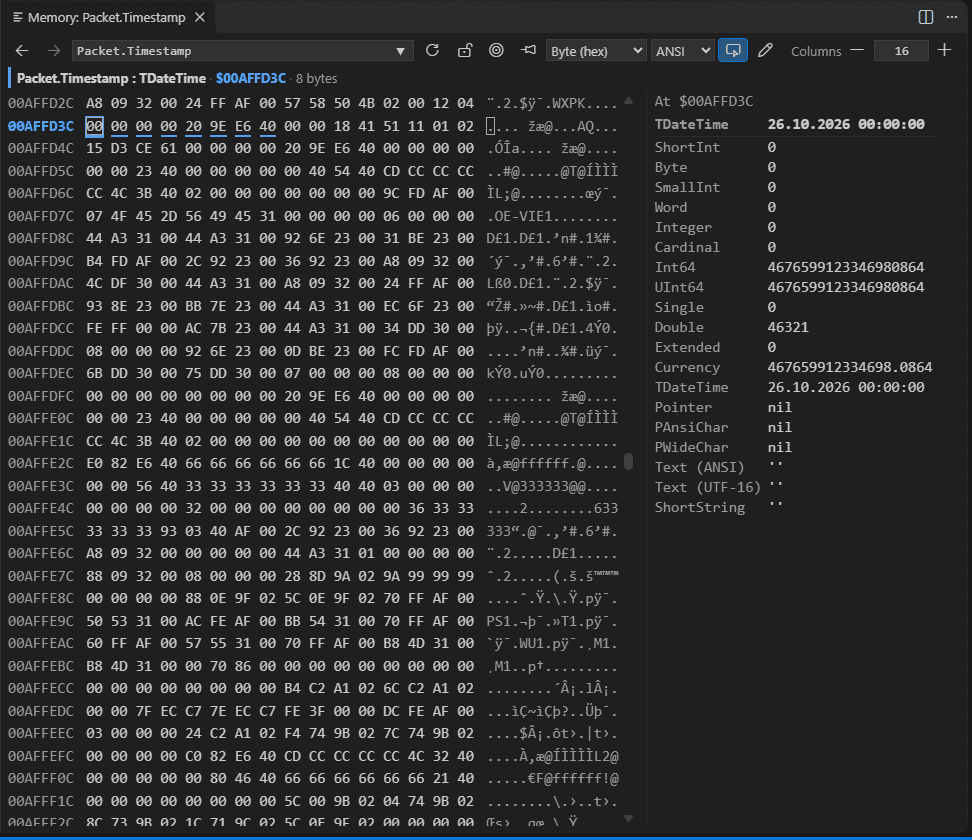Select the SmallInt inspector row

796,187
